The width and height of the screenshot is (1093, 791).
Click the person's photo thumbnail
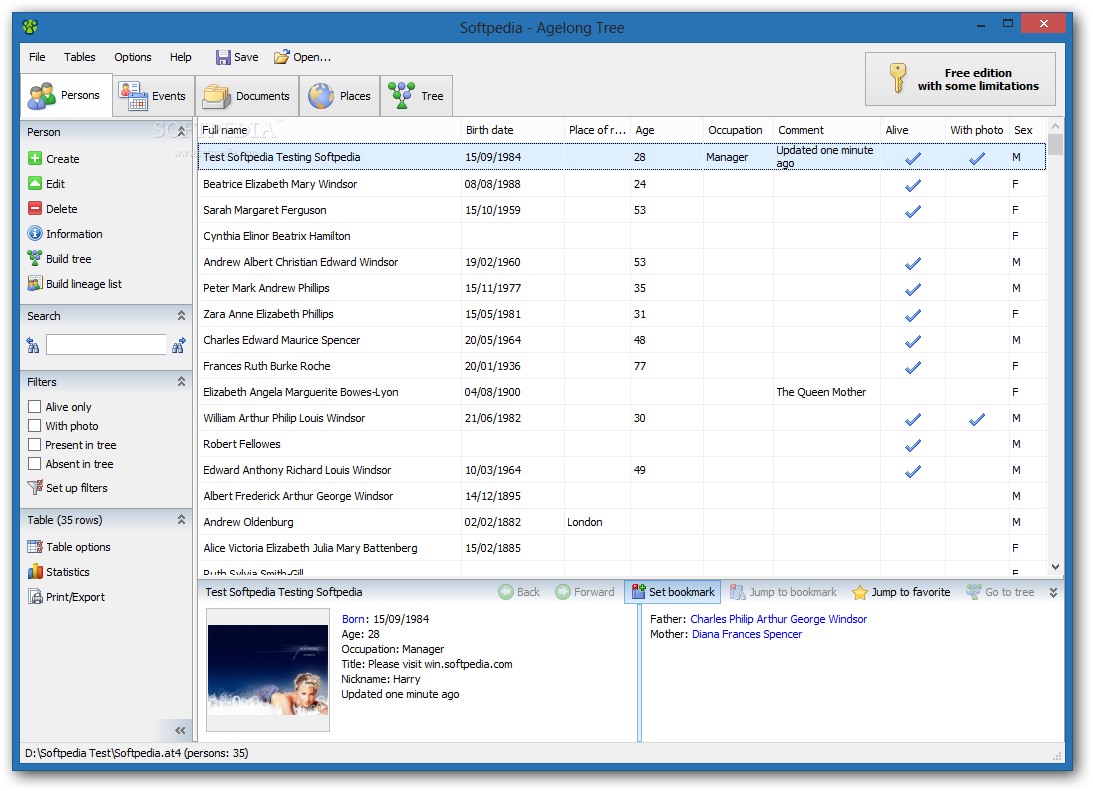(268, 670)
